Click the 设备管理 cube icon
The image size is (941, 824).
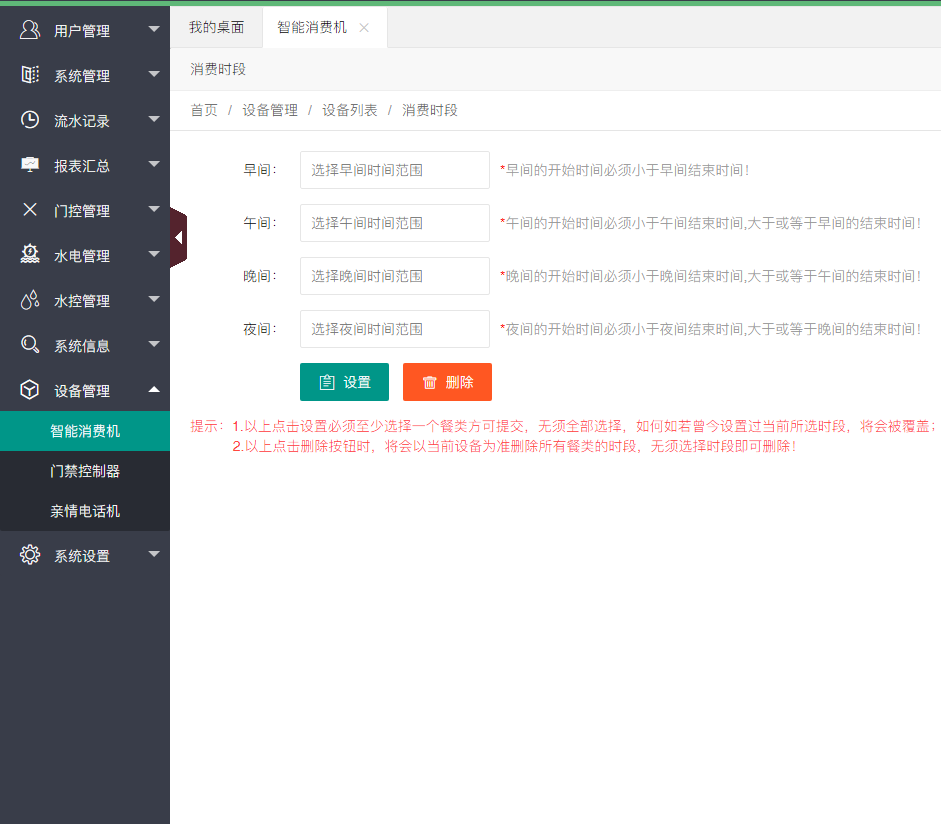pos(30,390)
